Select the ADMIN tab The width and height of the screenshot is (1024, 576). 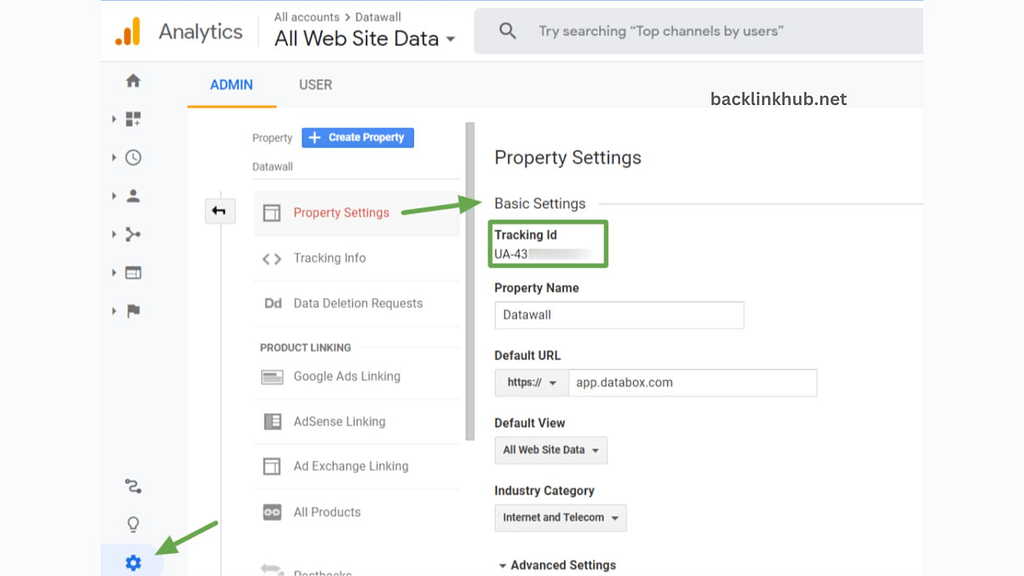click(x=231, y=85)
